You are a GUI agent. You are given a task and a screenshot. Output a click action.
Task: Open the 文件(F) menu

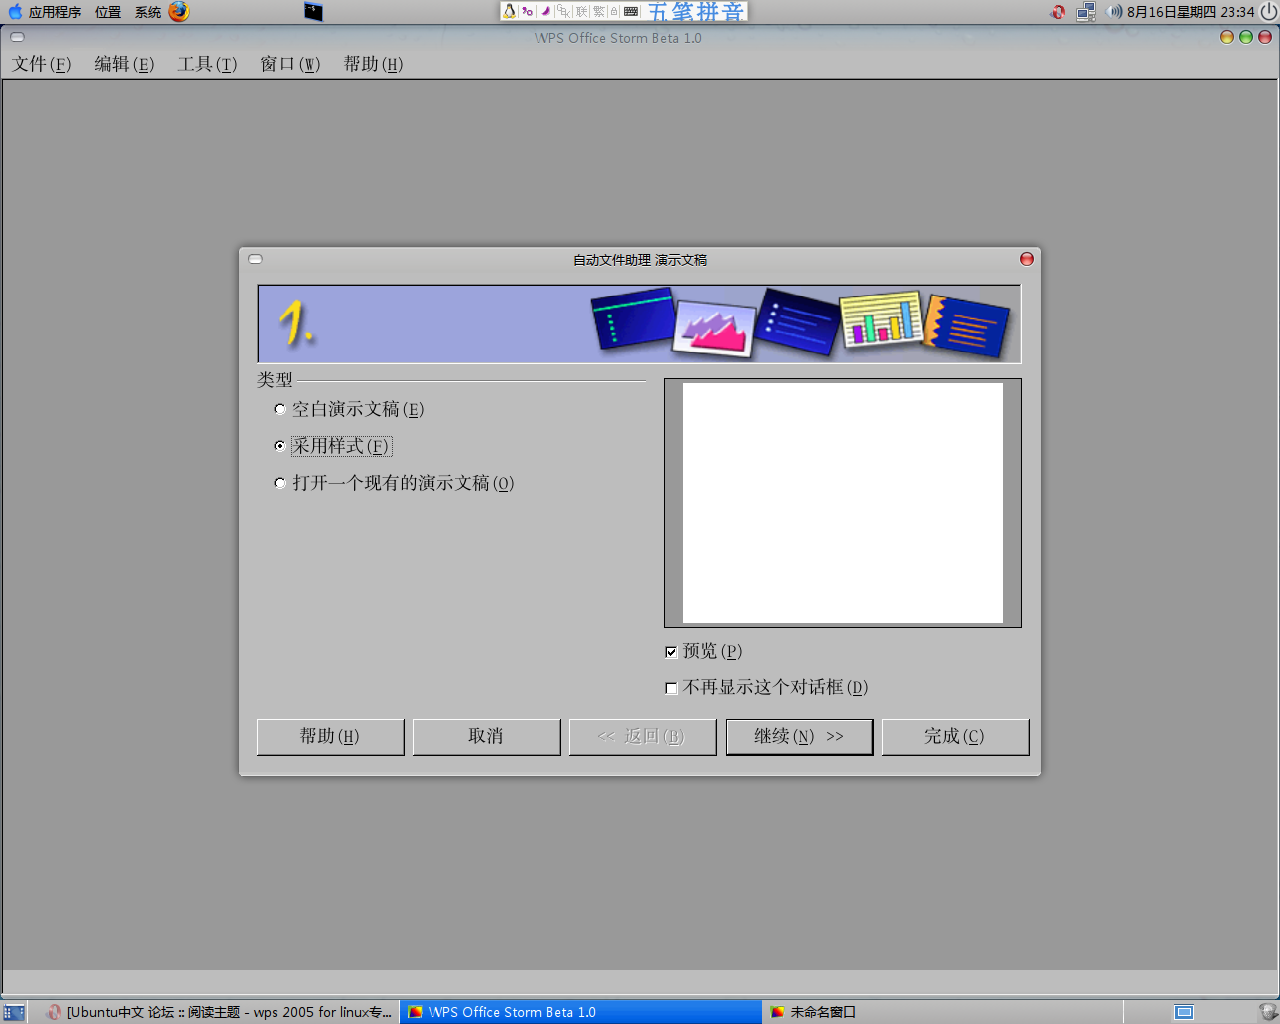click(x=42, y=64)
